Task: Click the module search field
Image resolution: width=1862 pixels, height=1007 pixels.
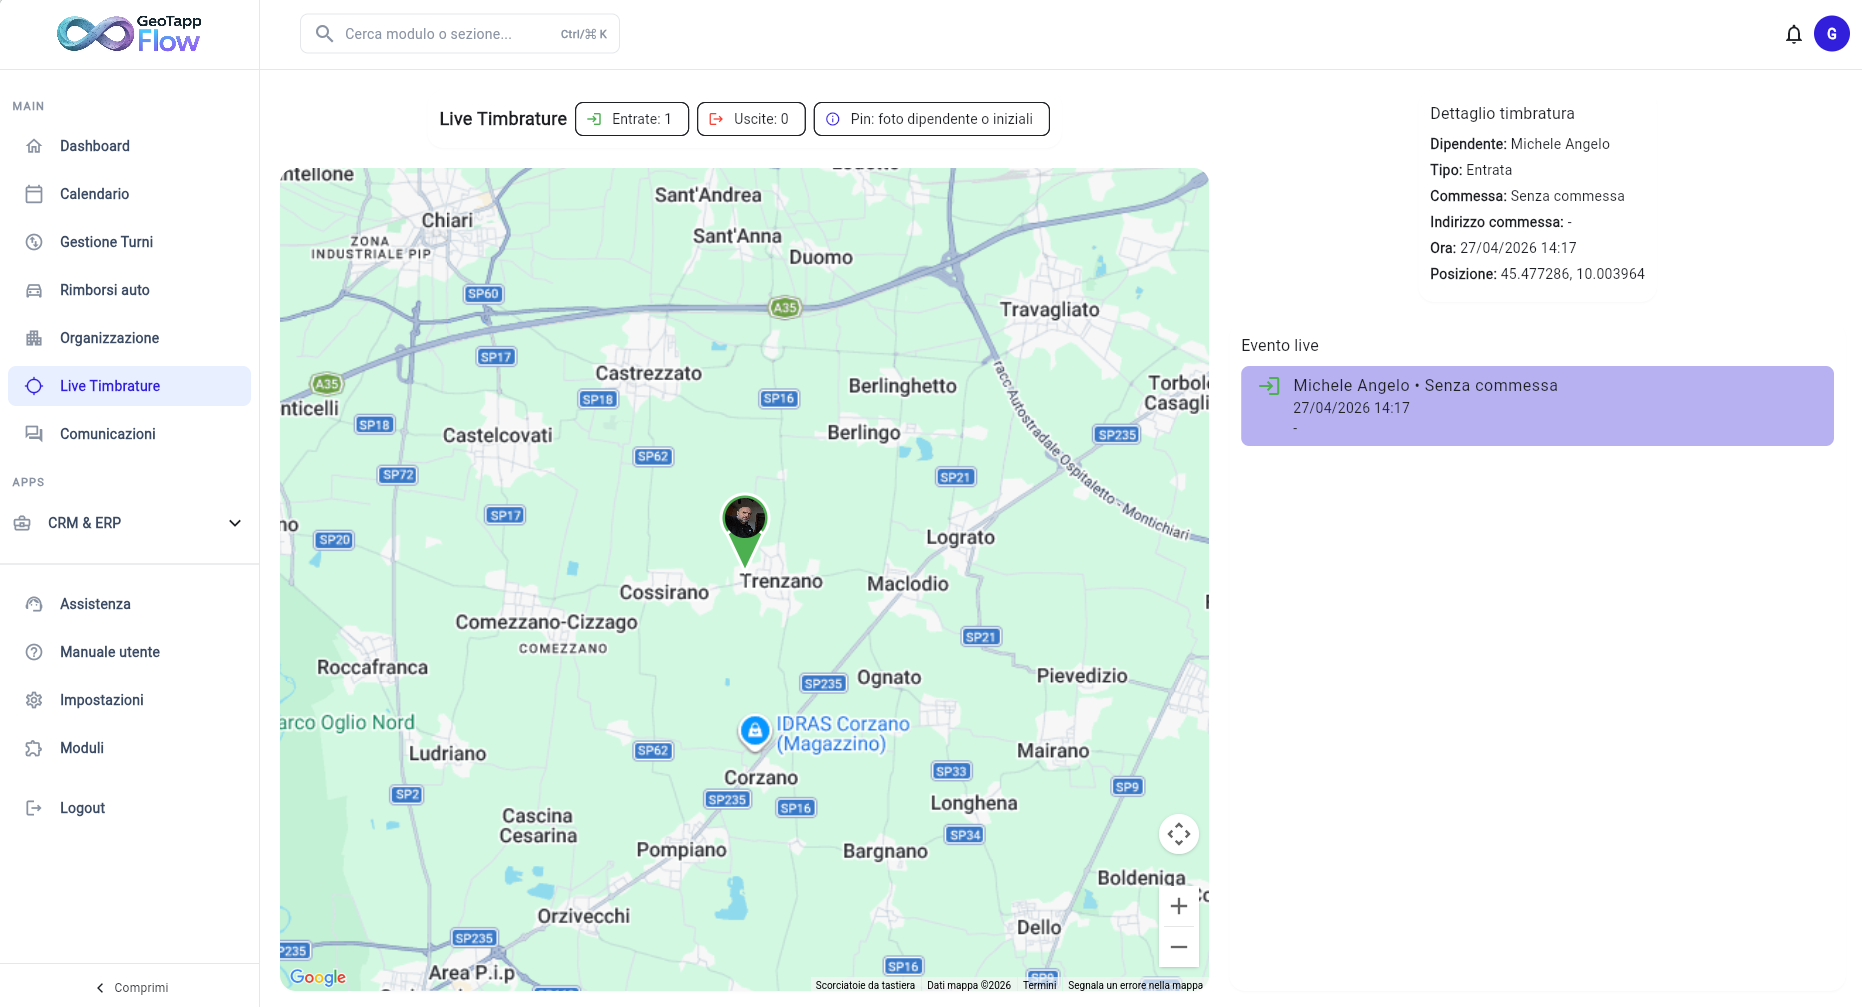Action: (460, 33)
